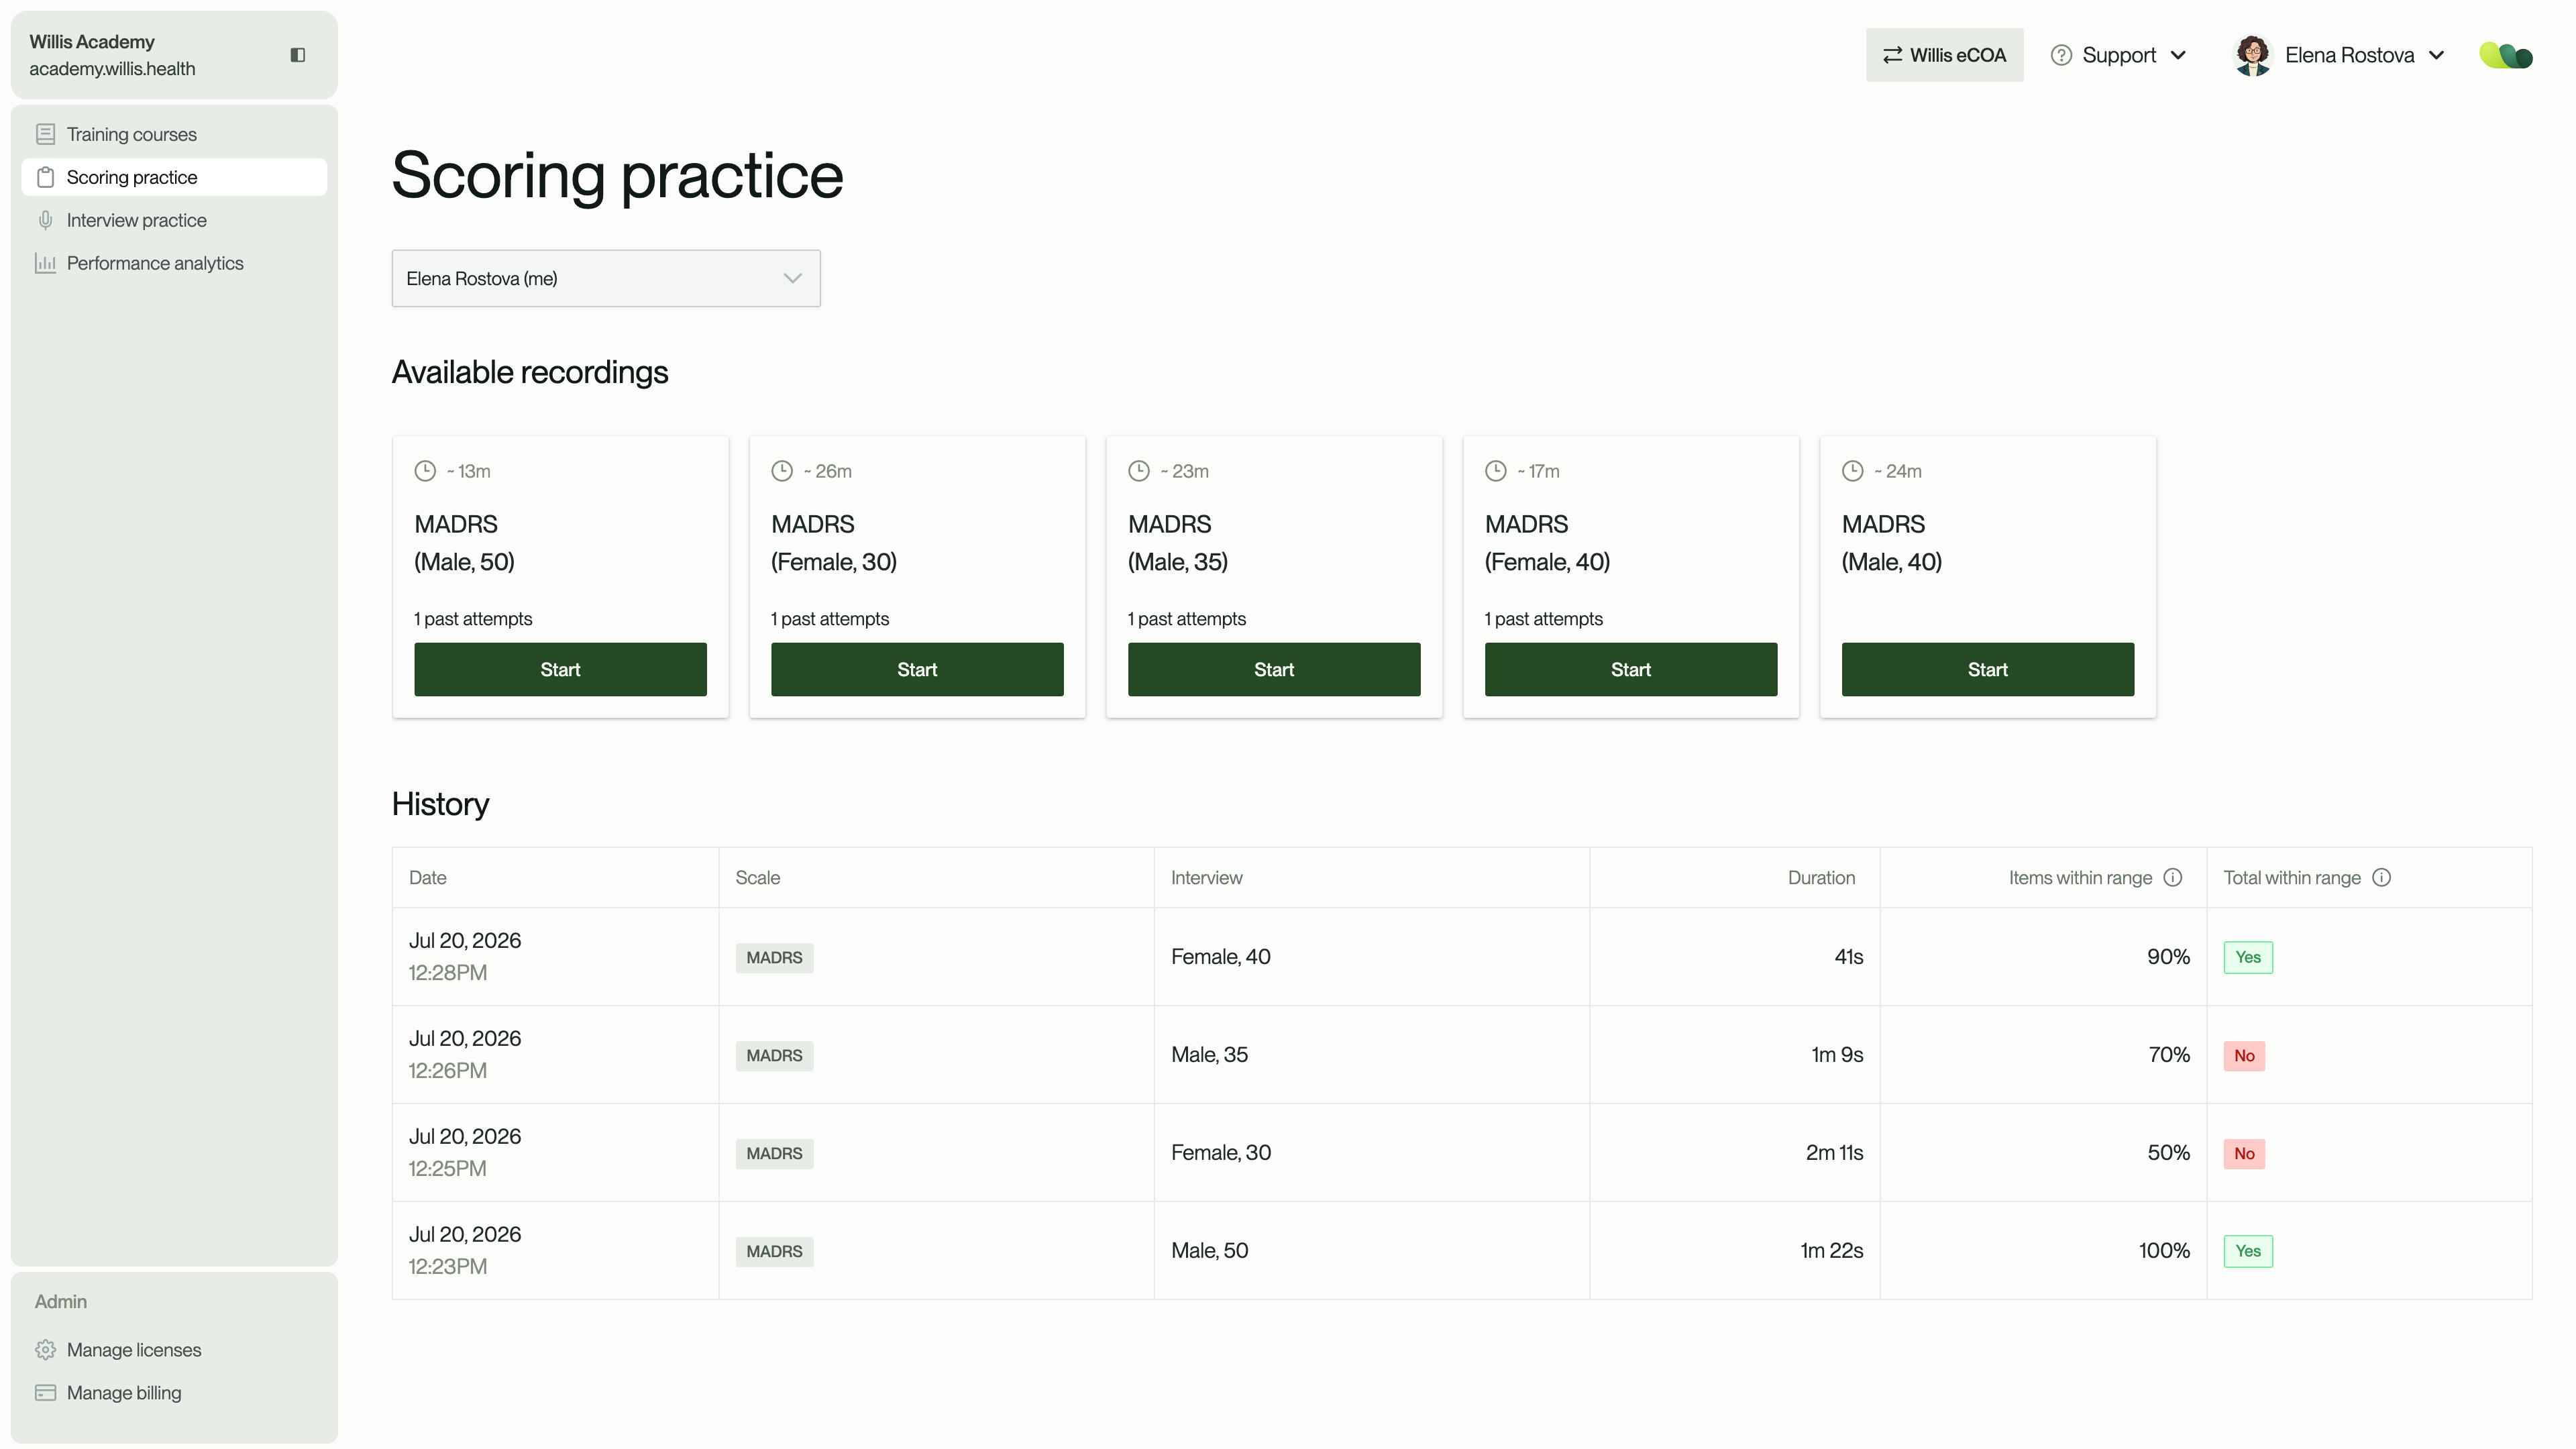Screen dimensions: 2576x1449
Task: Expand the Elena Rostova account menu chevron
Action: (2437, 55)
